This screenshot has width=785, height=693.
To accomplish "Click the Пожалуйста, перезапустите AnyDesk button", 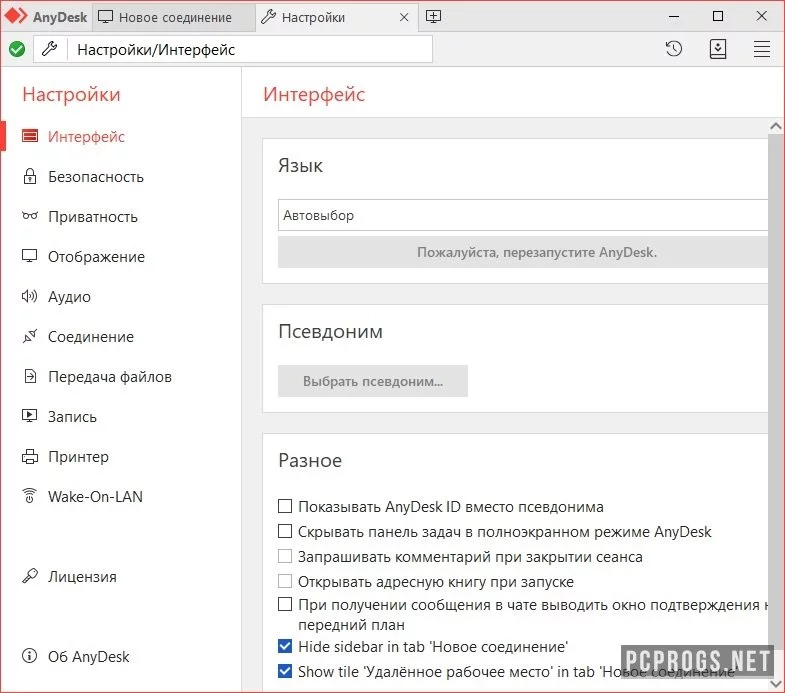I will click(523, 252).
